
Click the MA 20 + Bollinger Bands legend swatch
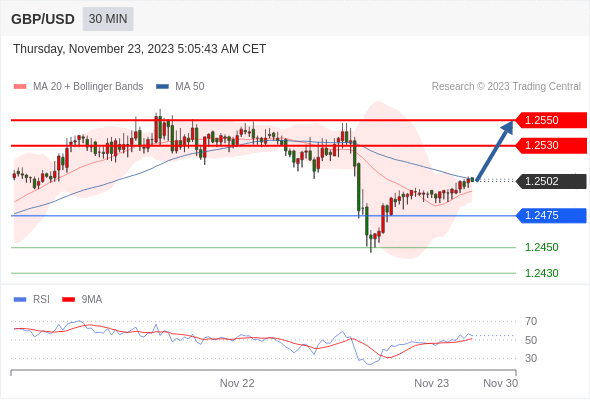(20, 87)
